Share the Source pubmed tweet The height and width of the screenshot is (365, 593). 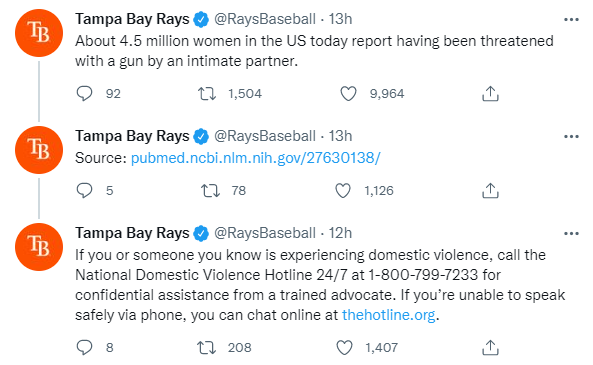click(x=490, y=190)
